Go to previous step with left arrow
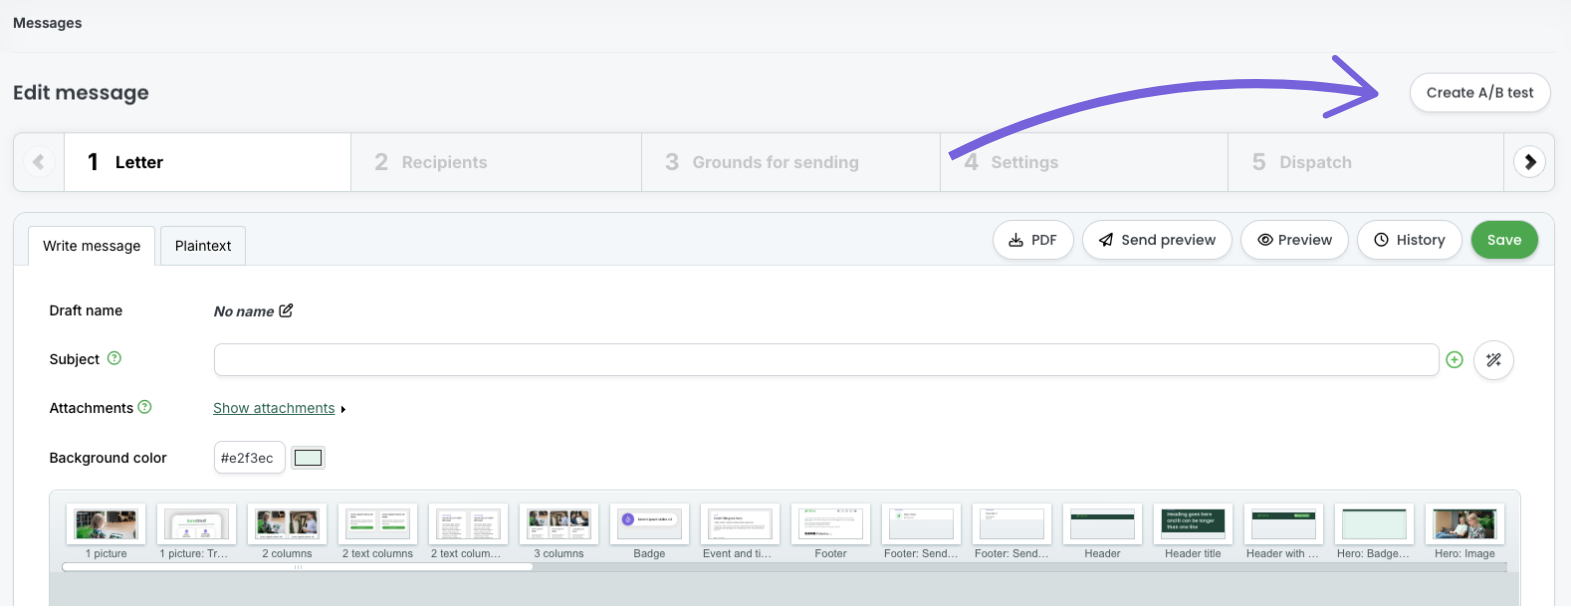1571x611 pixels. tap(39, 162)
